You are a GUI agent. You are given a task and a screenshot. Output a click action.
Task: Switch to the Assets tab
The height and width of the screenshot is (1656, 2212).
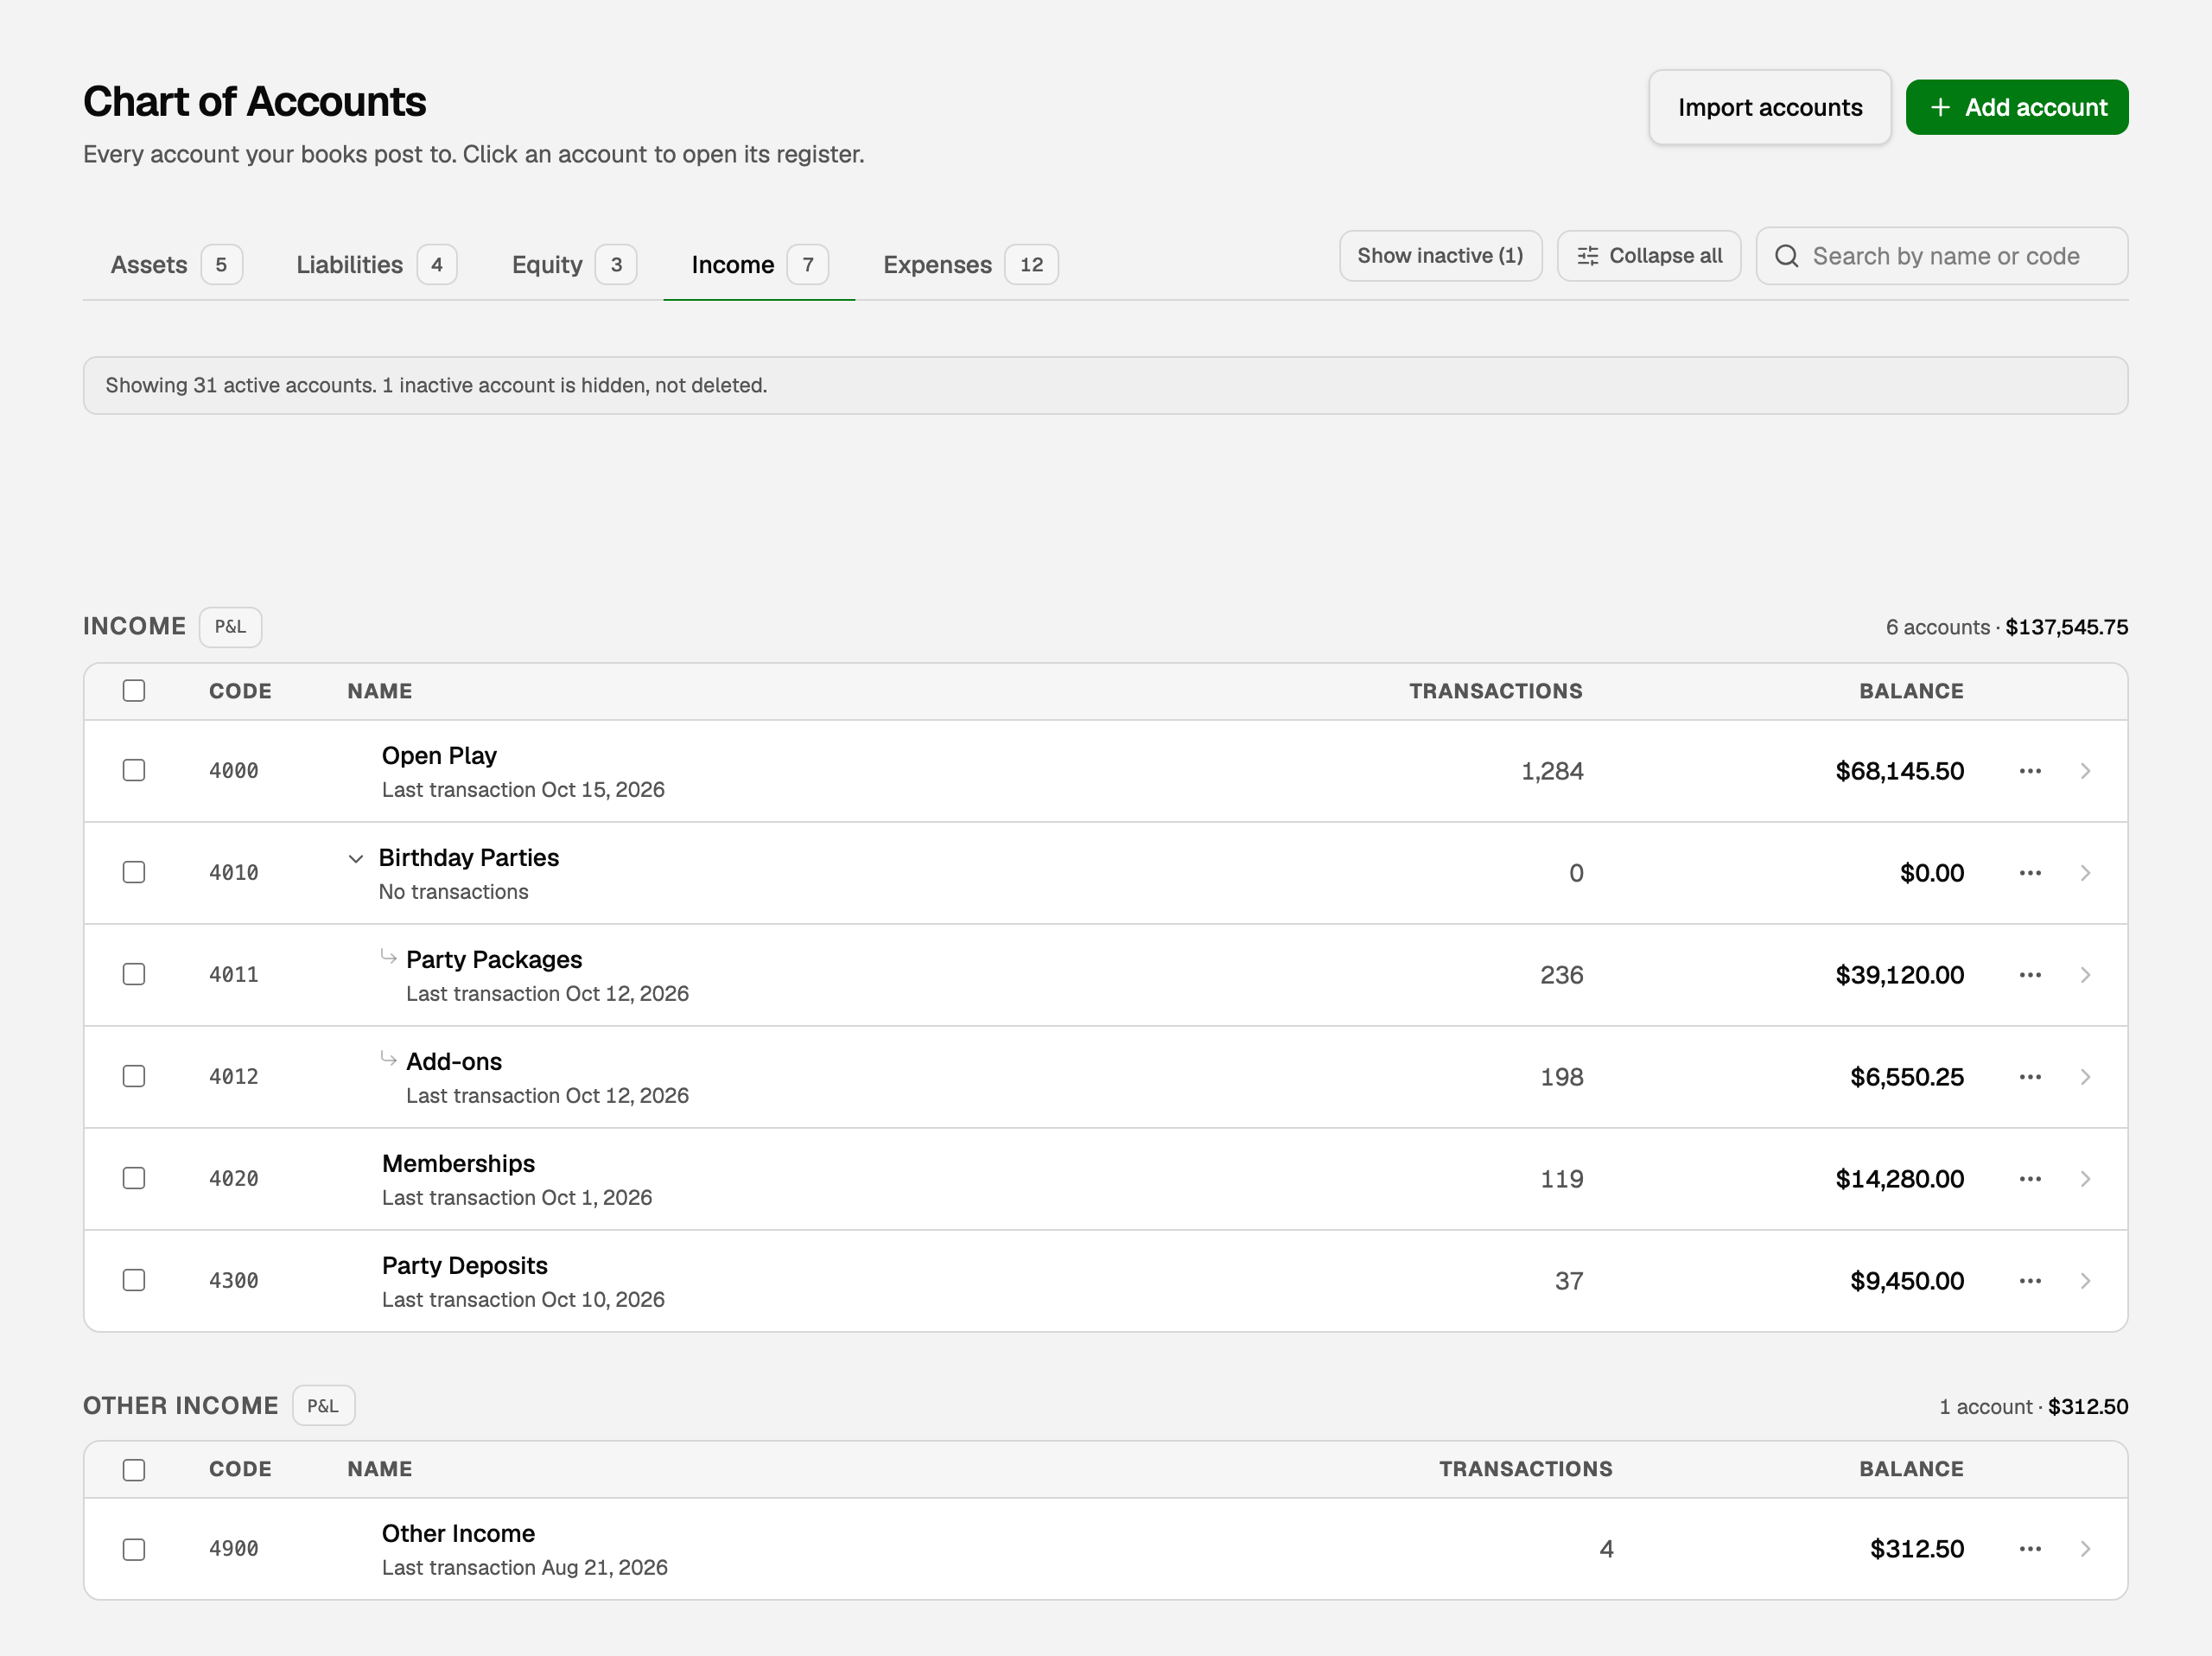176,265
